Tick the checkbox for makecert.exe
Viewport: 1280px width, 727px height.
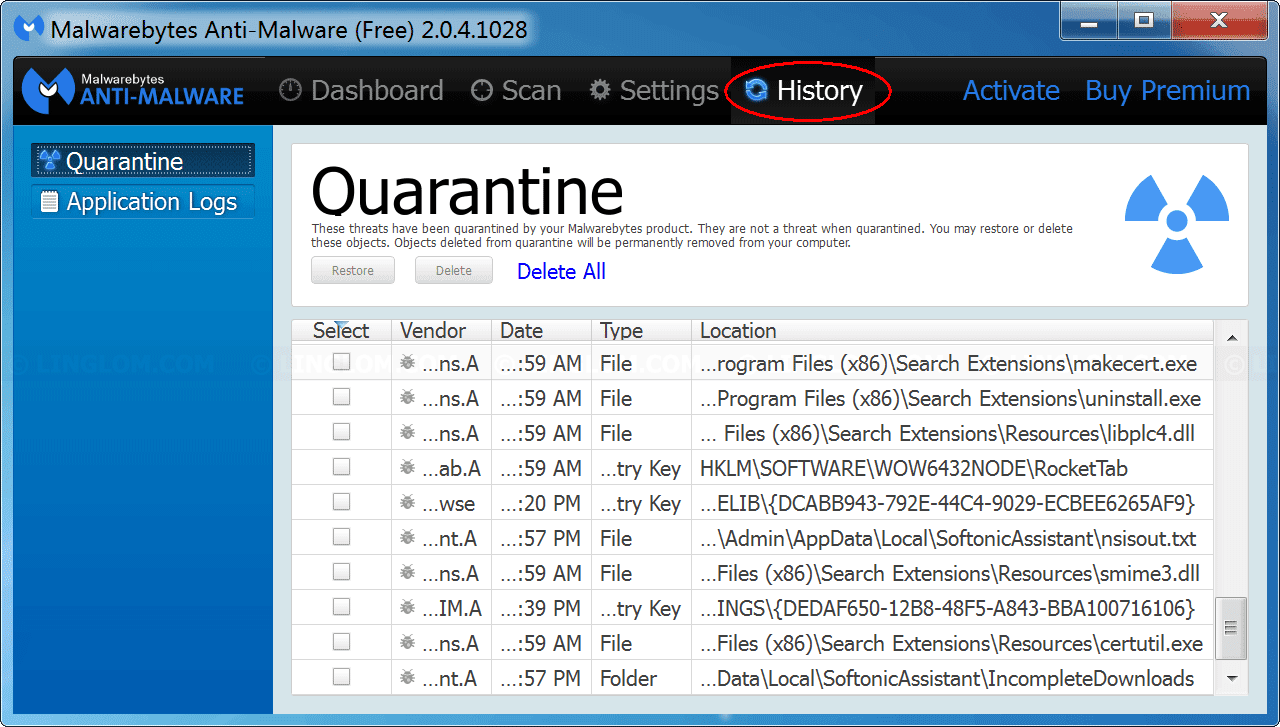pyautogui.click(x=341, y=362)
